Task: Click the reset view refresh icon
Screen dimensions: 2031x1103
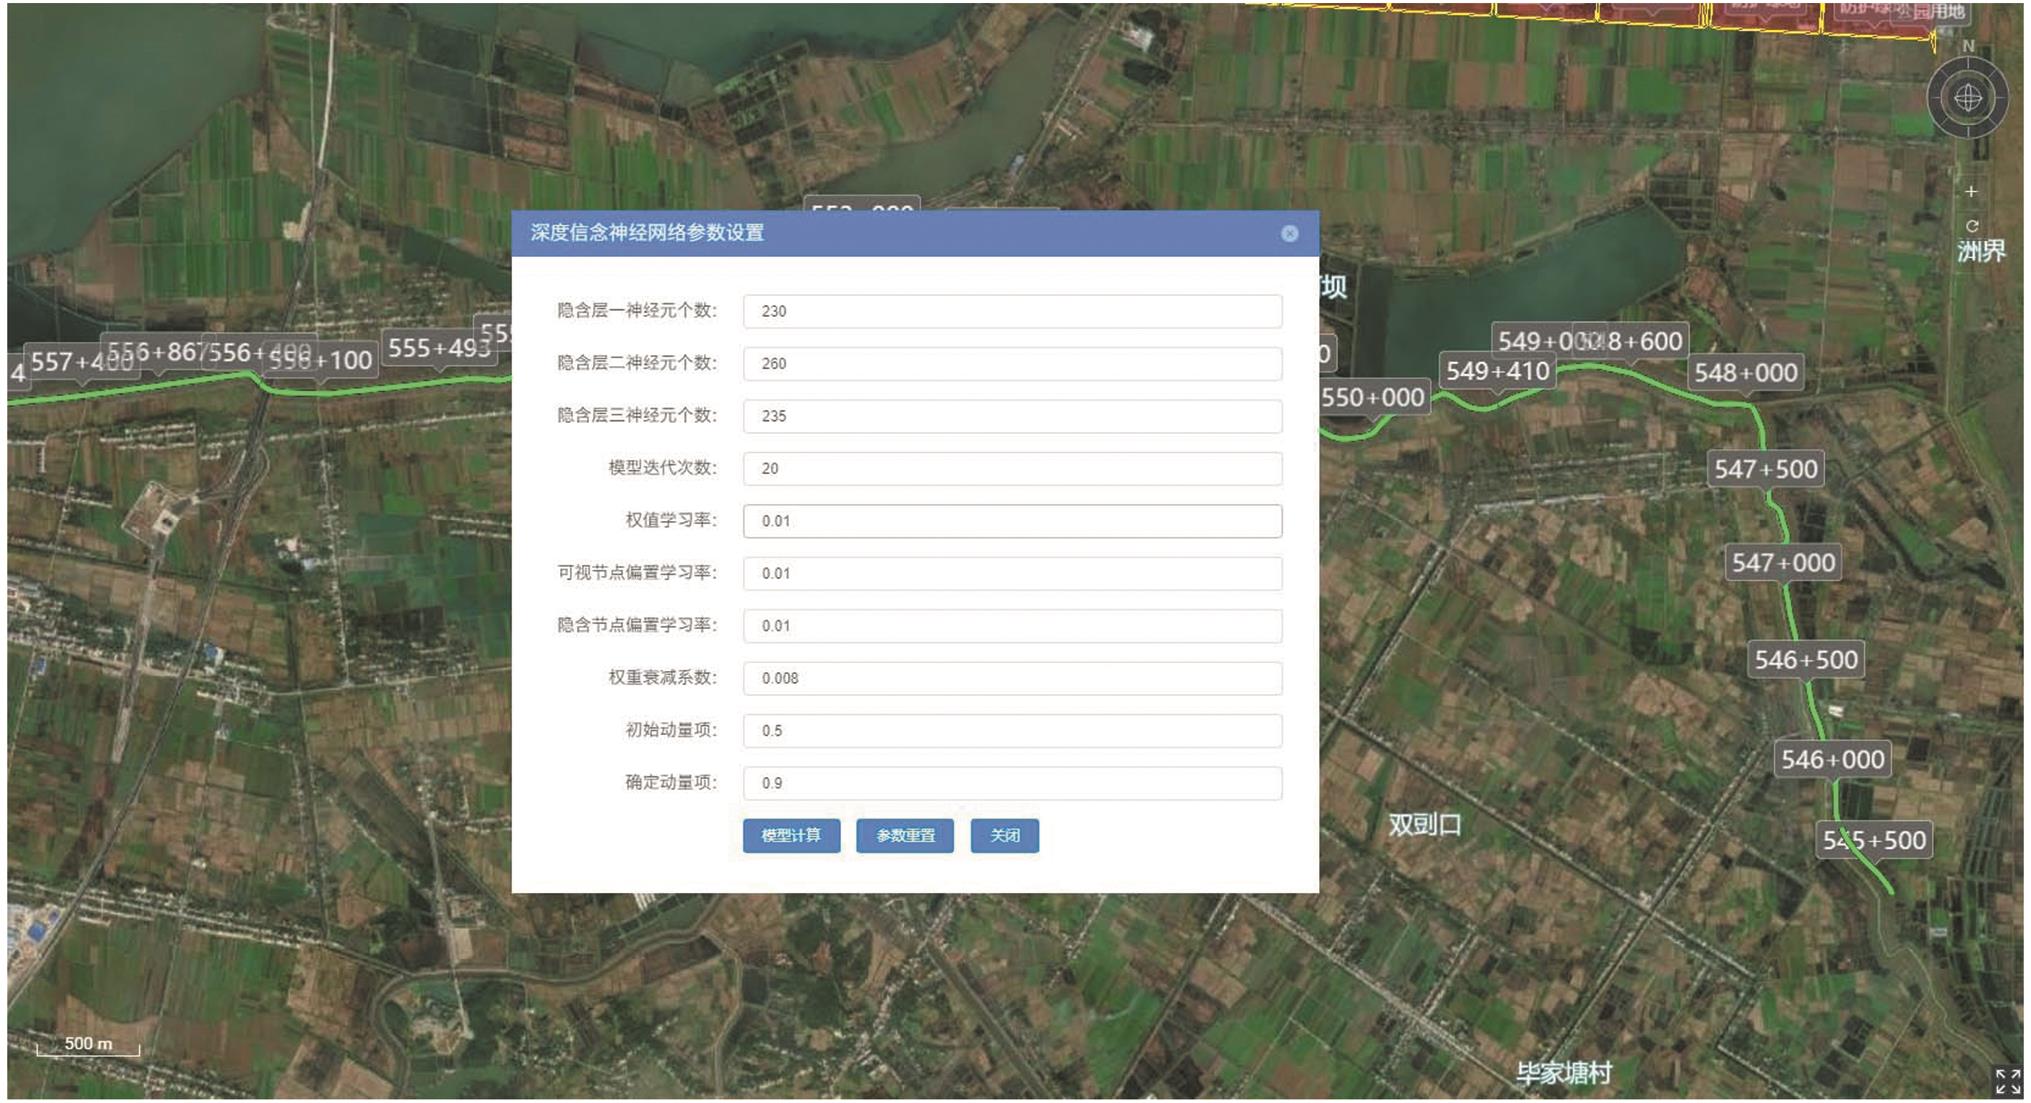Action: point(1971,226)
